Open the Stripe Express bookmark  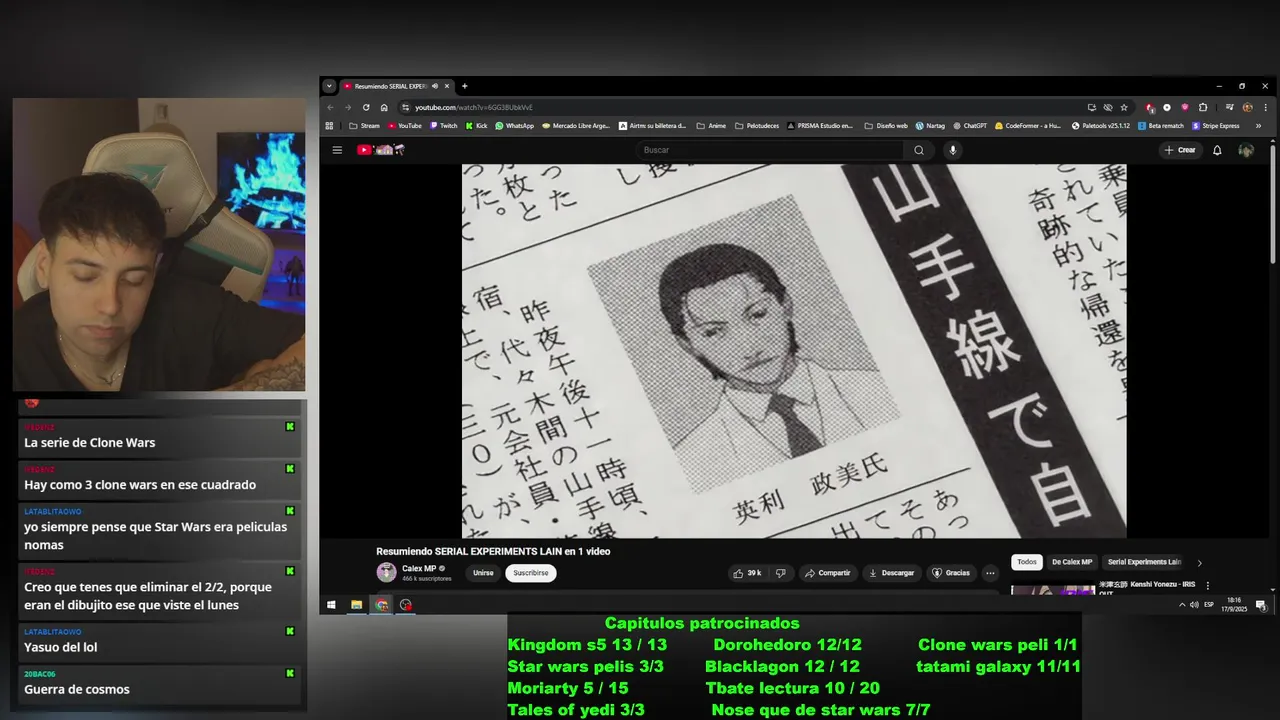tap(1215, 126)
